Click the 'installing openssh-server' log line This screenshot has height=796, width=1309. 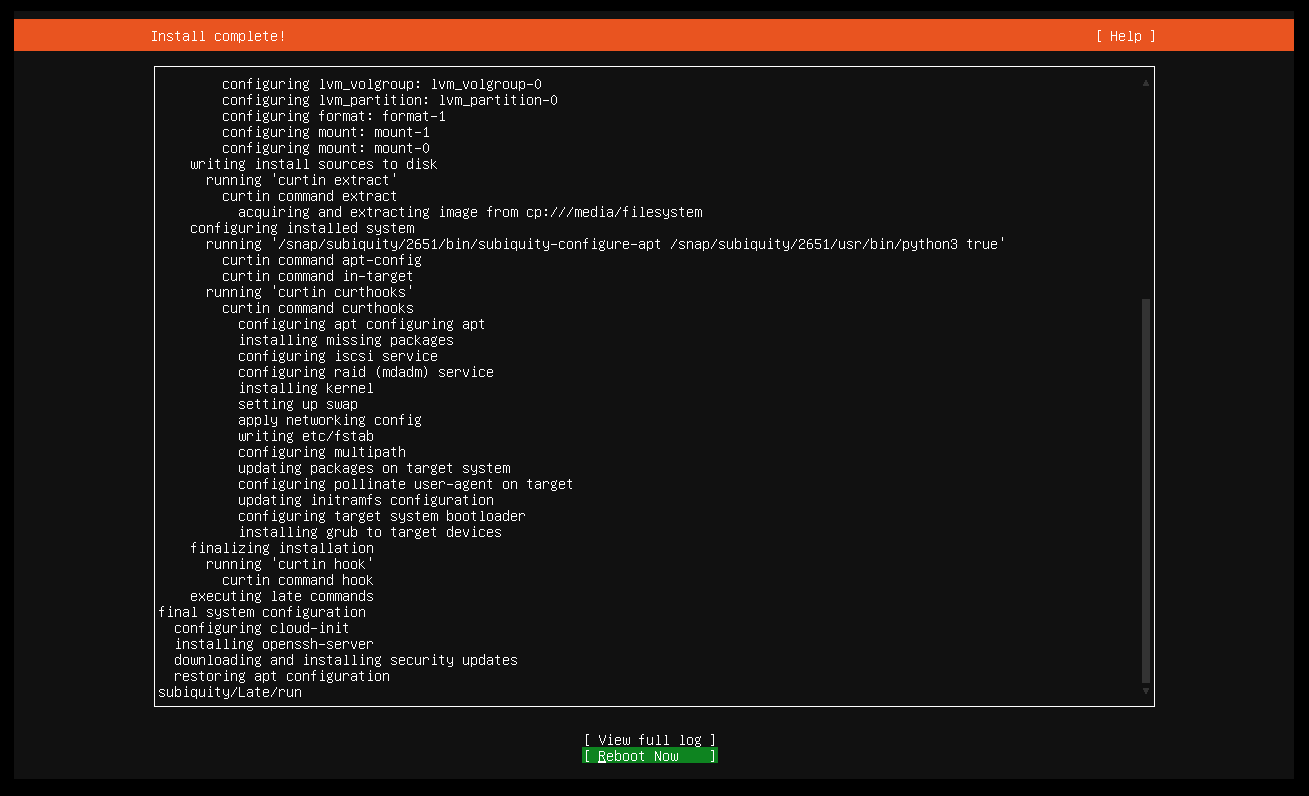pyautogui.click(x=275, y=643)
